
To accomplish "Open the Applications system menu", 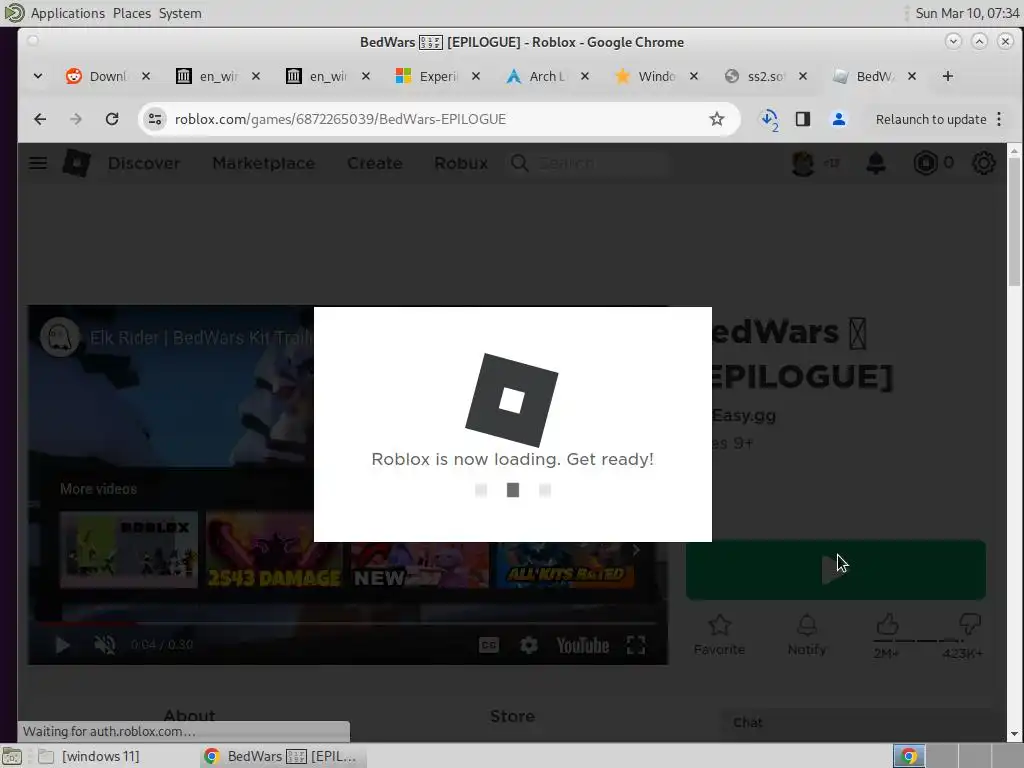I will (x=67, y=13).
